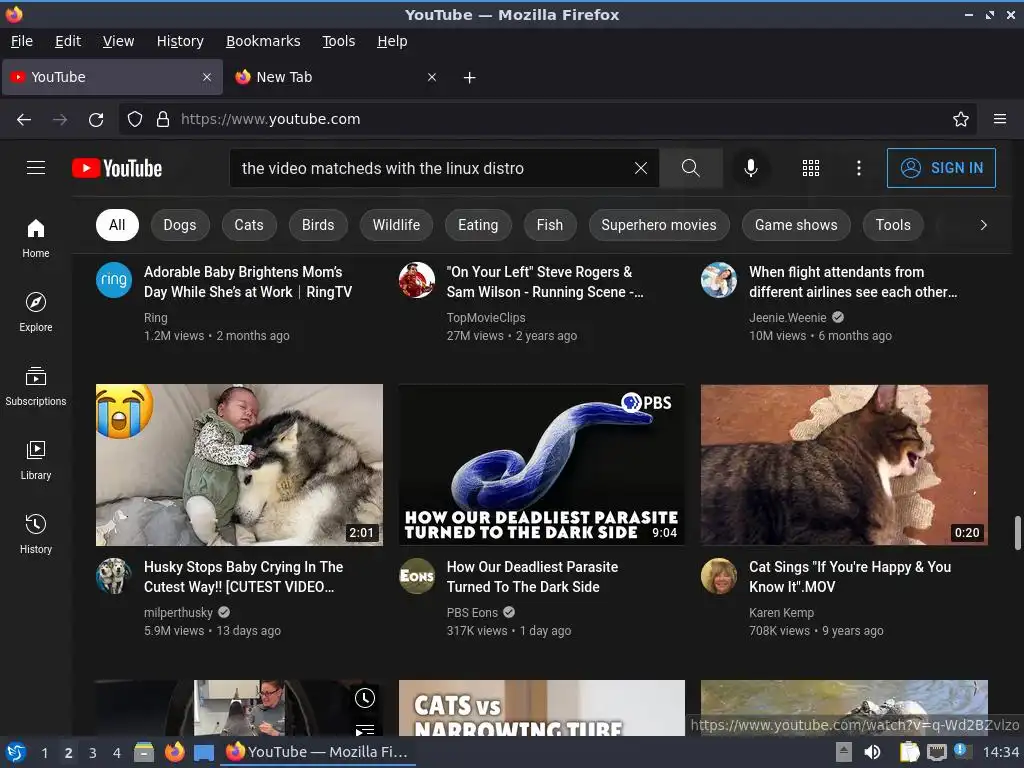Start voice search with microphone icon
1024x768 pixels.
coord(751,168)
